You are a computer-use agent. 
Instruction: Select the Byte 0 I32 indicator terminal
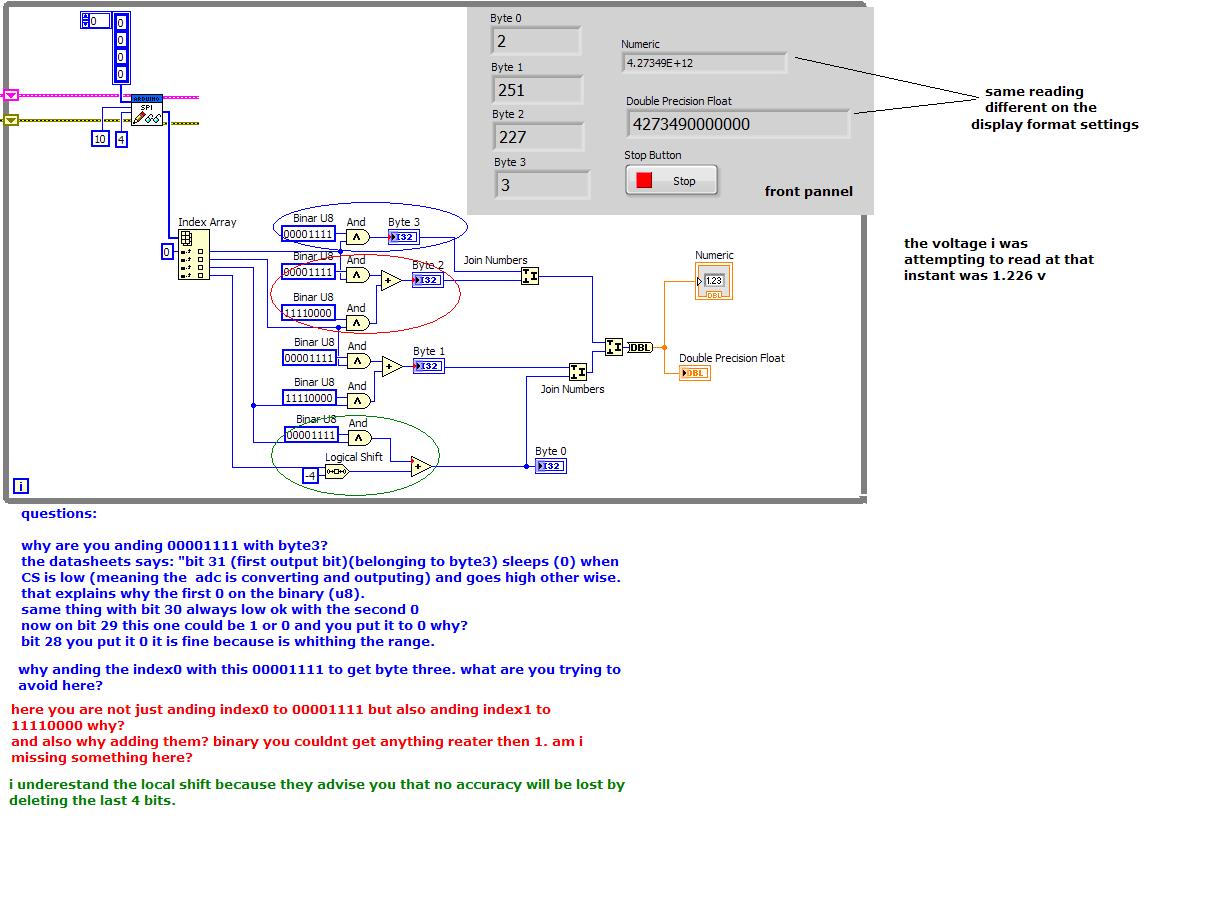click(551, 466)
